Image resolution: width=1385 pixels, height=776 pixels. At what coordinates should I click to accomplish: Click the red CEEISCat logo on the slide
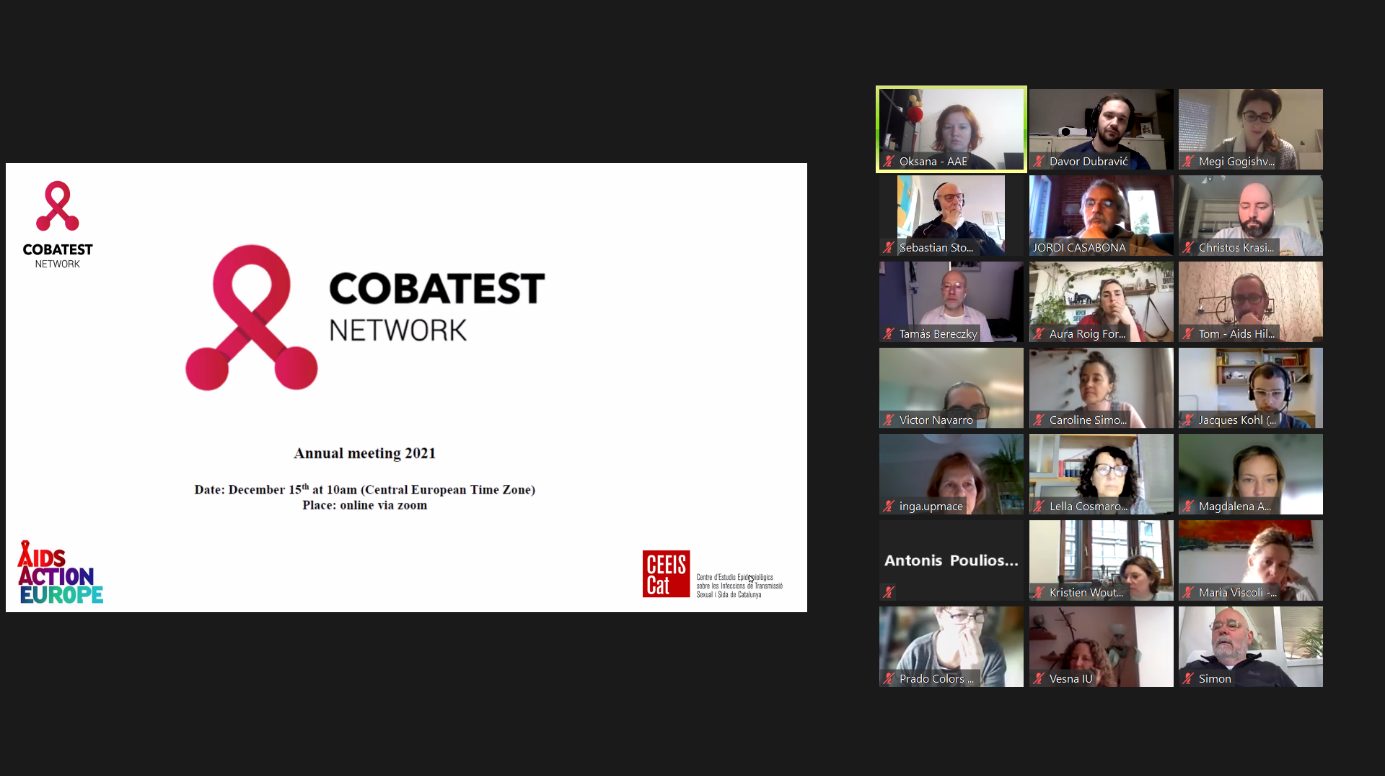(666, 574)
